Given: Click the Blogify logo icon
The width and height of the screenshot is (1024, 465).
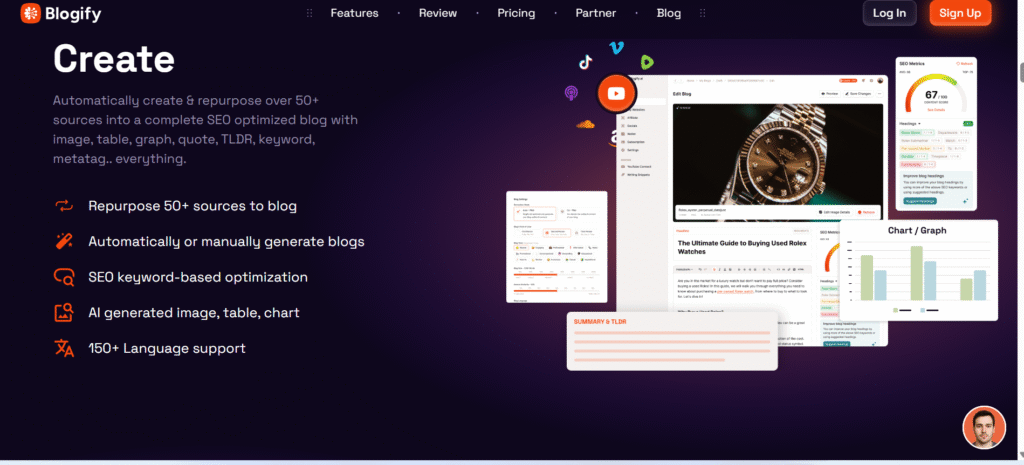Looking at the screenshot, I should [x=31, y=13].
